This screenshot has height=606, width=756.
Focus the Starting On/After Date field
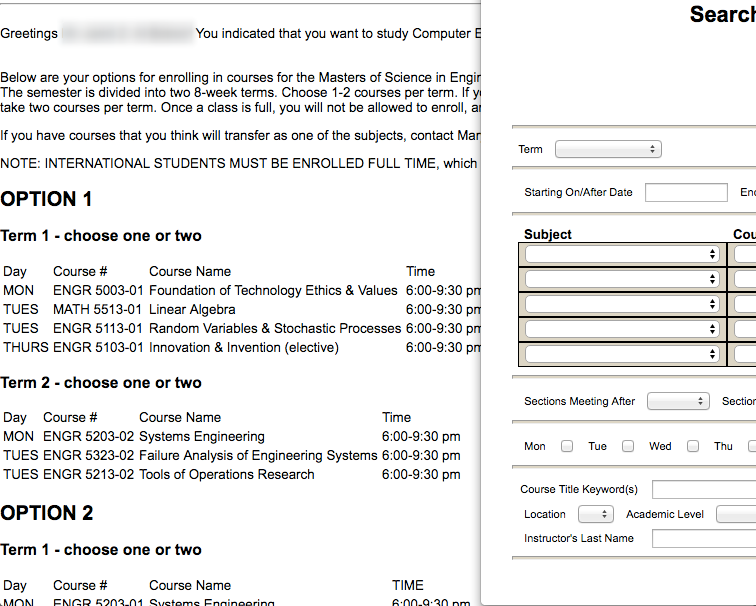[686, 192]
